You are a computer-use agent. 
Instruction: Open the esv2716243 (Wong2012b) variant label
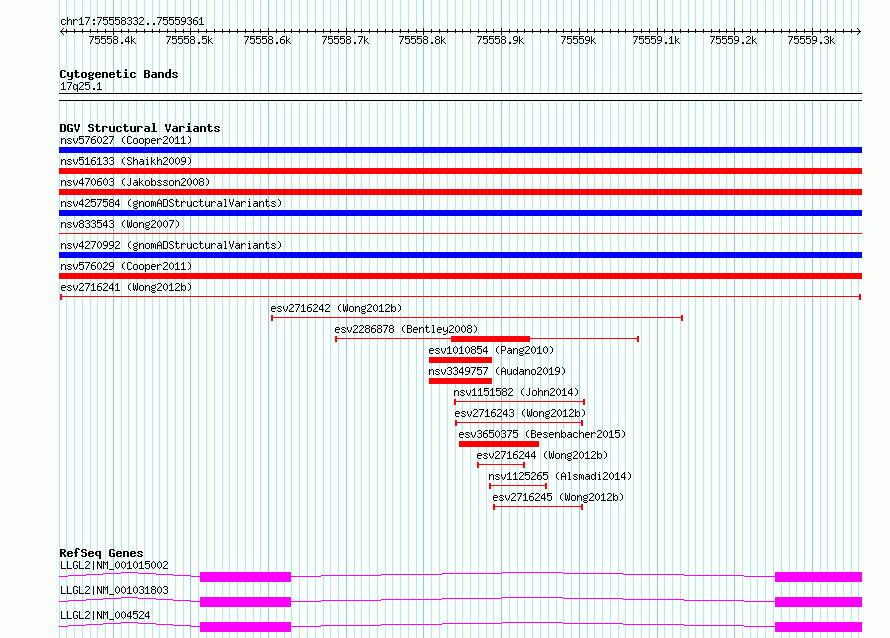click(x=520, y=413)
